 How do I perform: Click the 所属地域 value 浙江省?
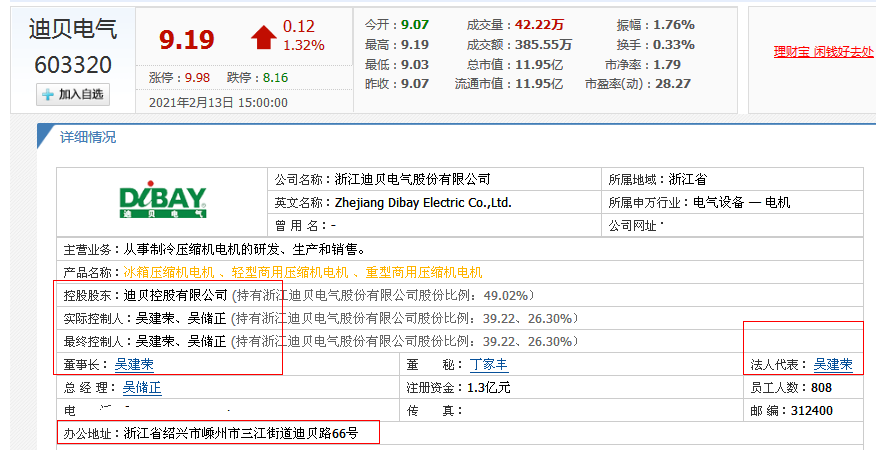coord(688,179)
